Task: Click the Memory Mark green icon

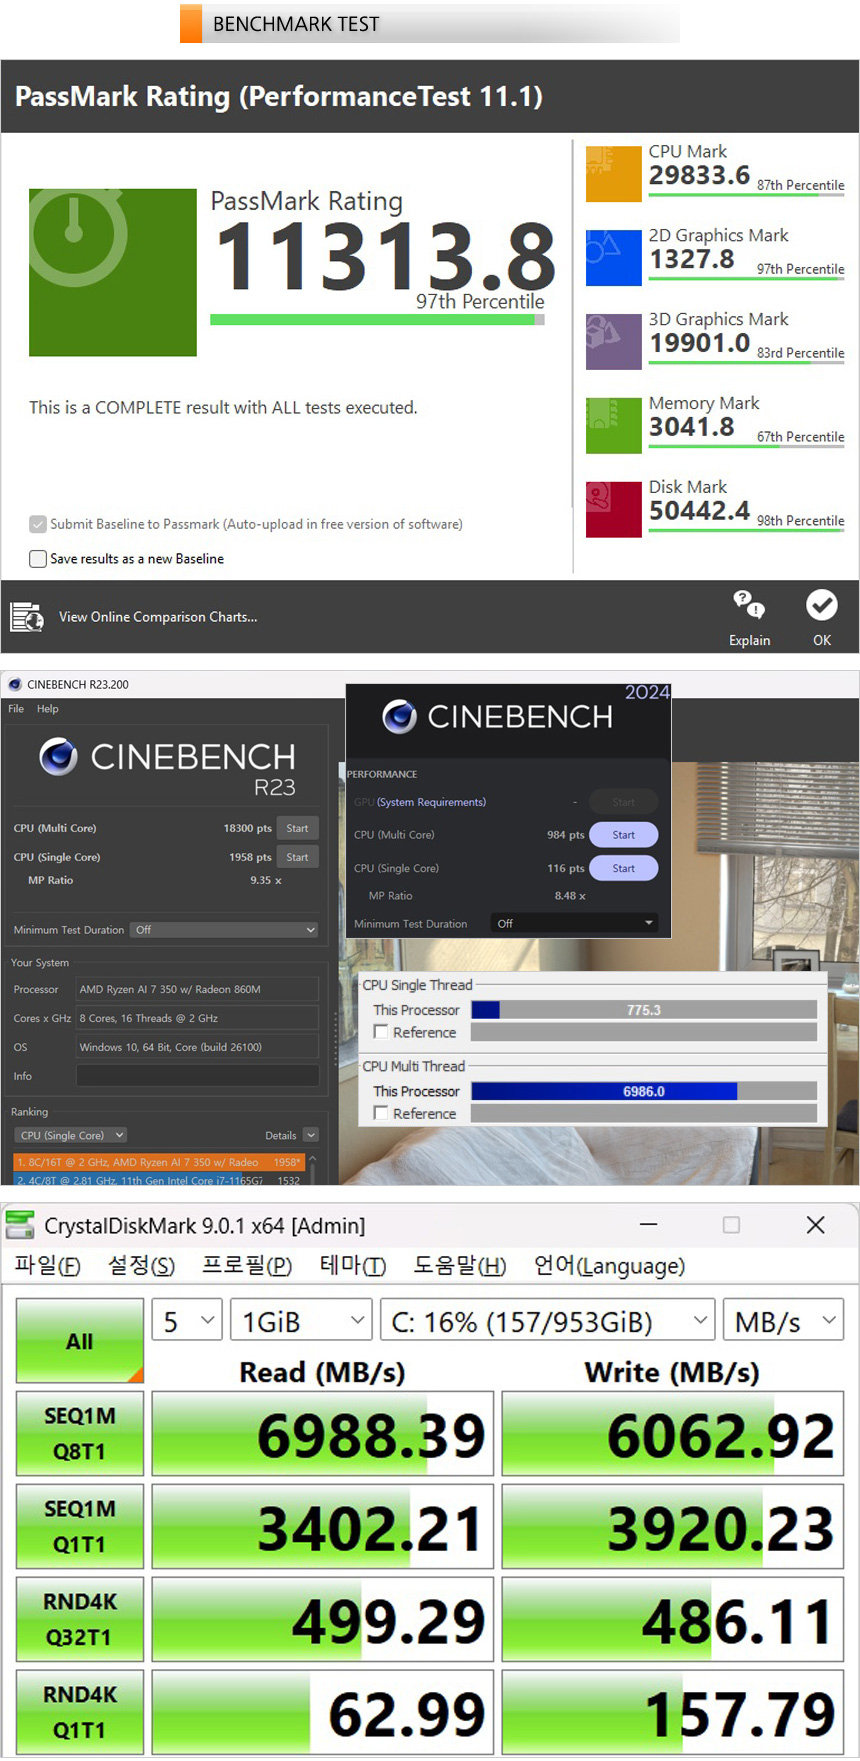Action: [x=613, y=426]
